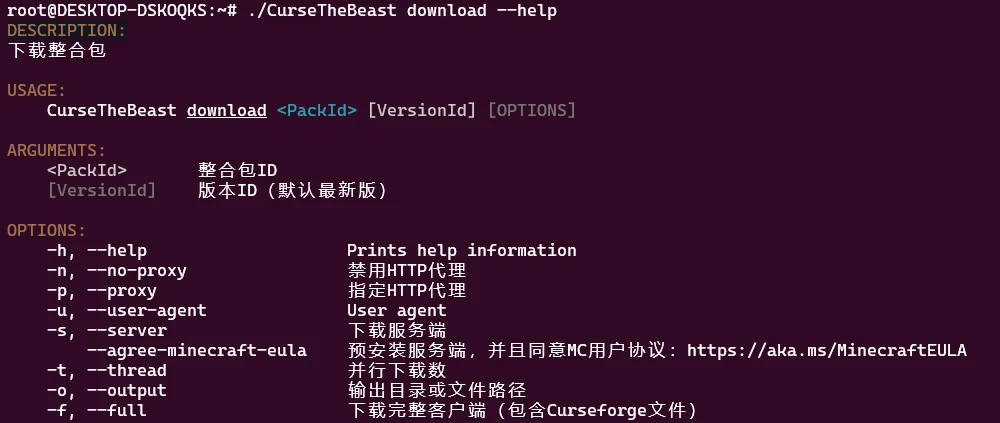Click the [OPTIONS] text in usage line

coord(531,110)
